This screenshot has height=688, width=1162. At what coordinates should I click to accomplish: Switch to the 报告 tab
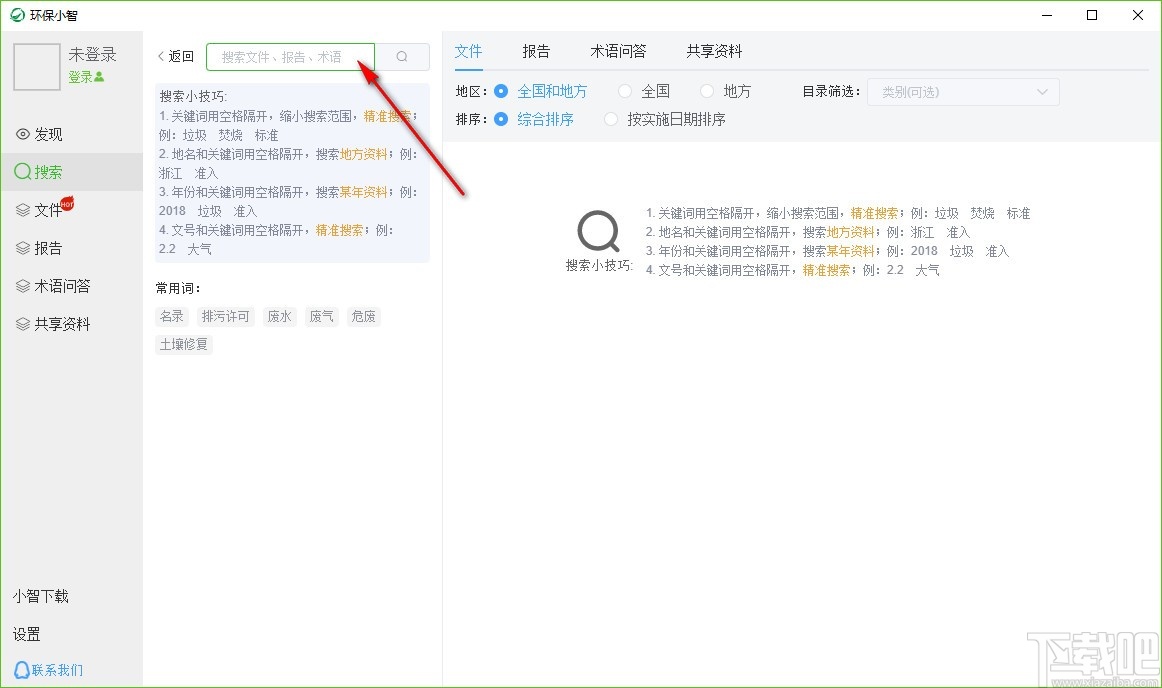click(536, 51)
